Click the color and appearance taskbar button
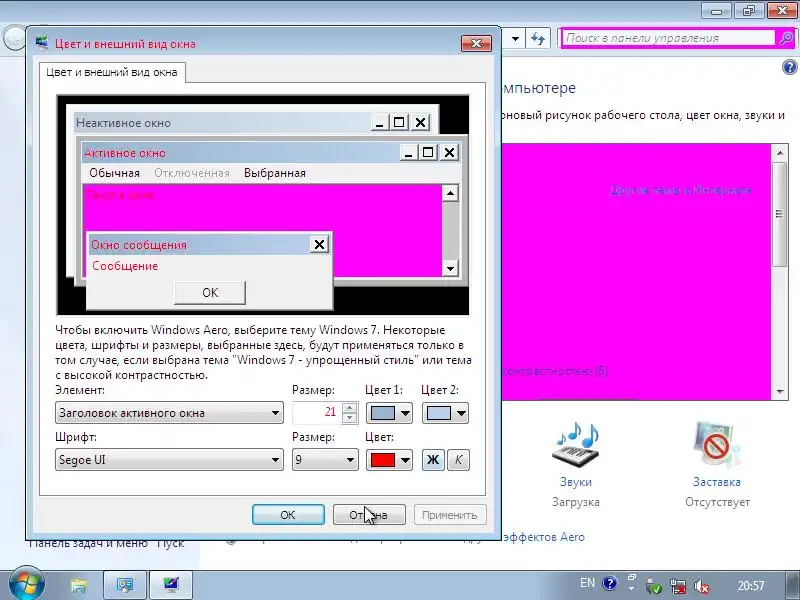The image size is (800, 600). [171, 585]
